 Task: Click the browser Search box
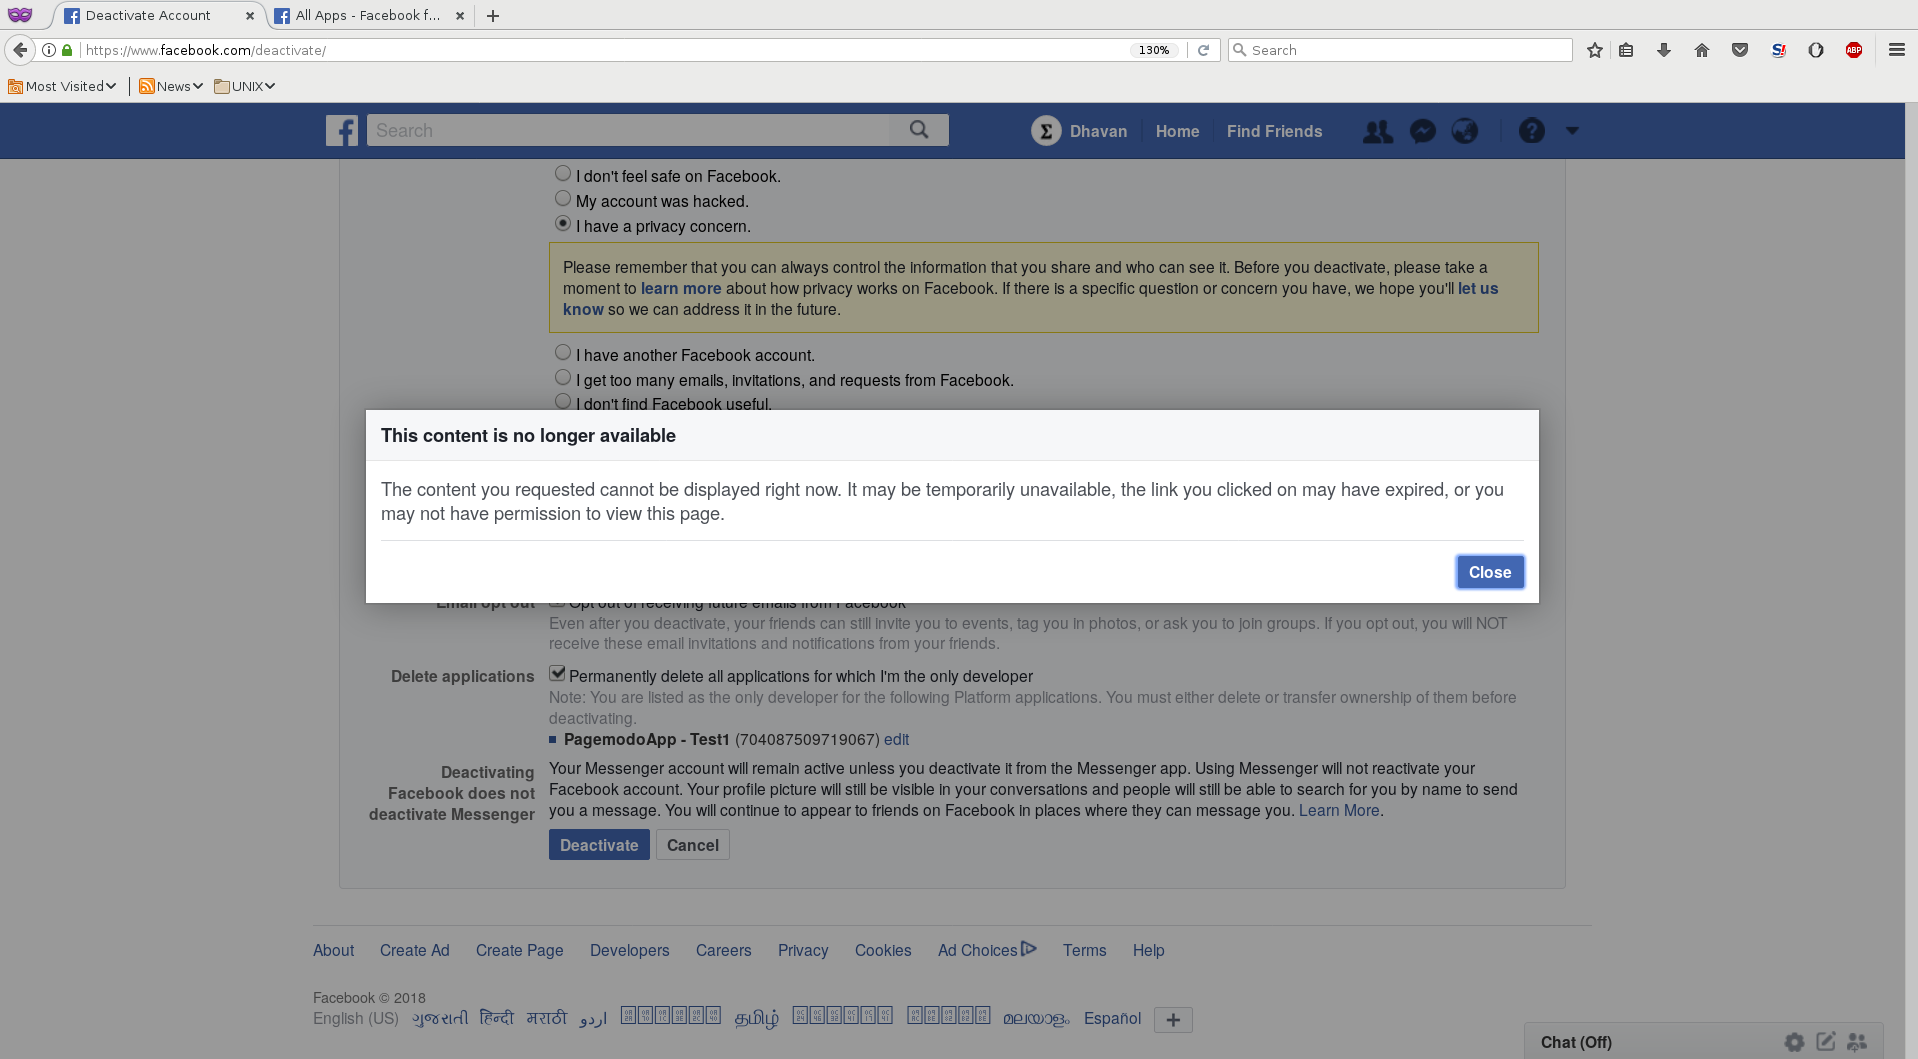1400,50
